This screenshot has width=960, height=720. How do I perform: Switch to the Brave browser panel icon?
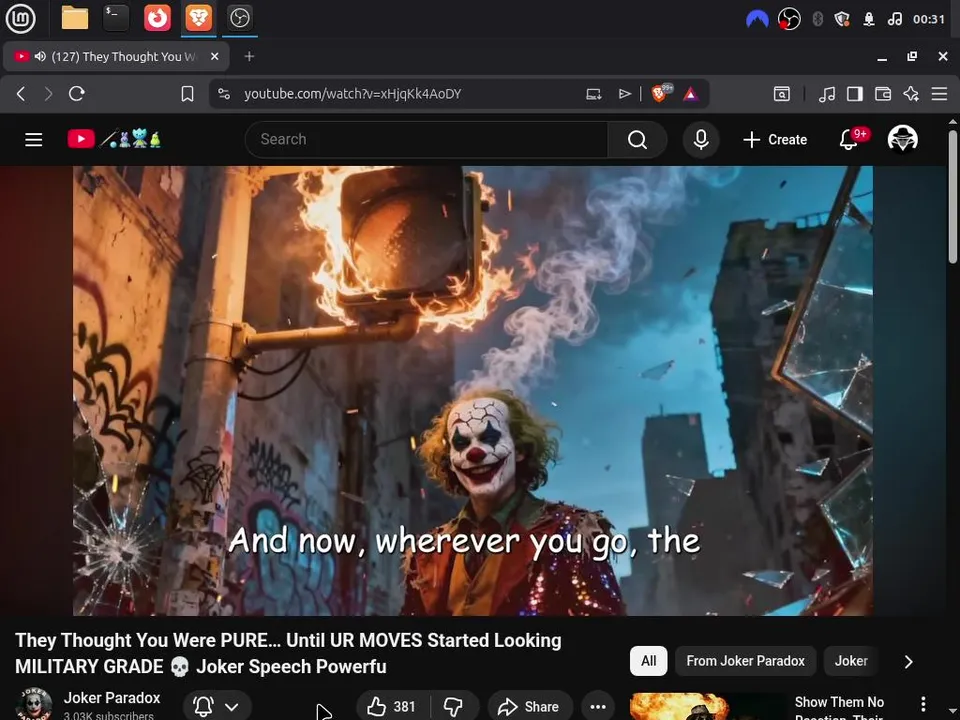tap(198, 18)
